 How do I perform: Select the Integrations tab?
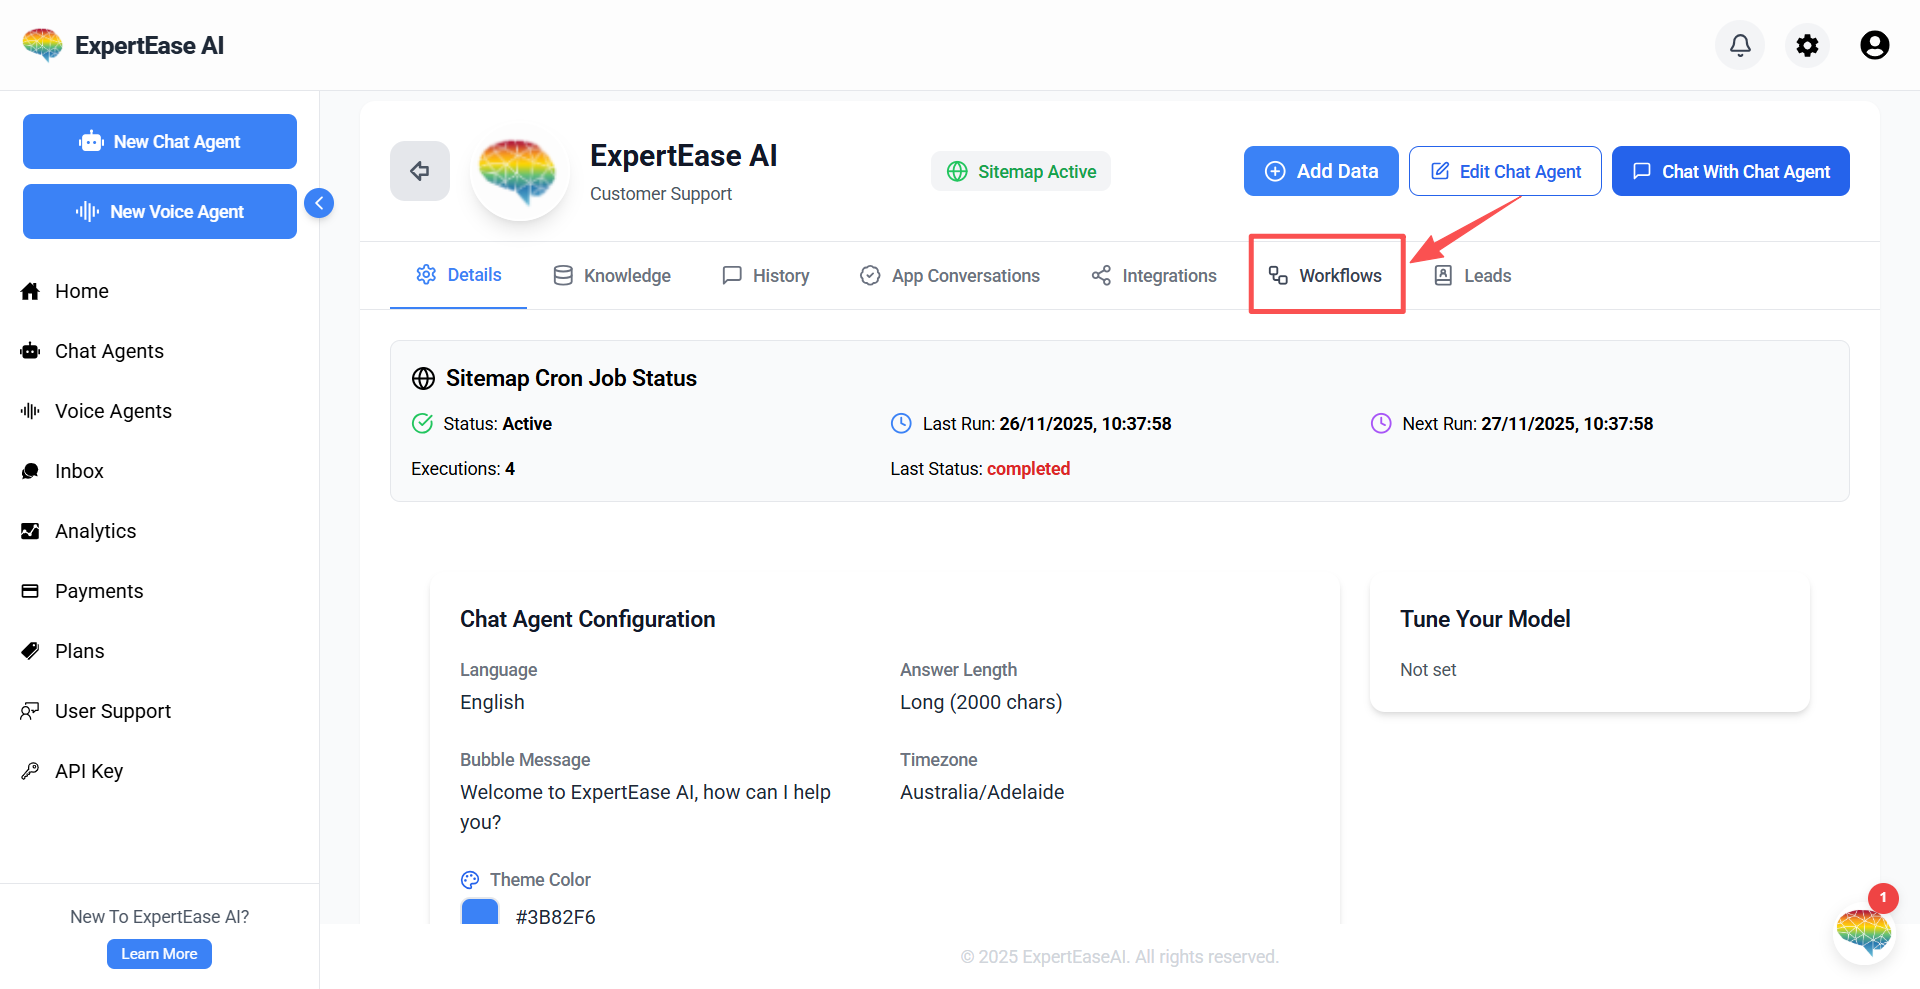pyautogui.click(x=1154, y=275)
